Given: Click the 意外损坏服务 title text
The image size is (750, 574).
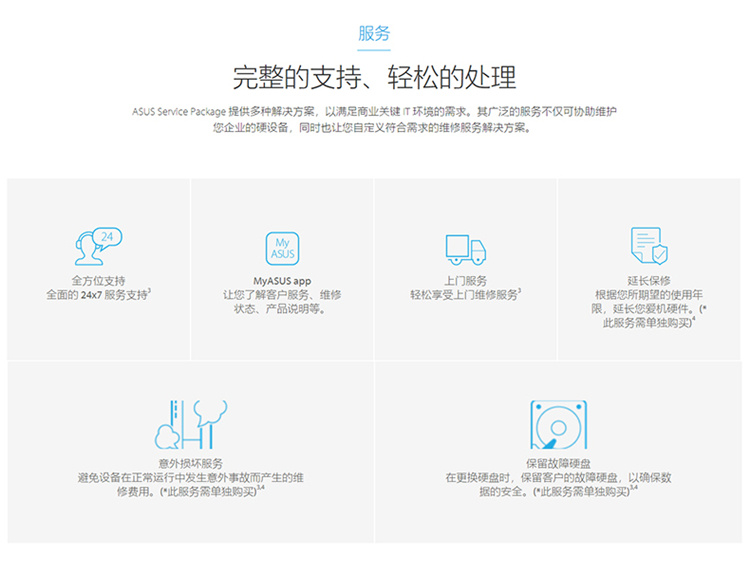Looking at the screenshot, I should [x=191, y=464].
